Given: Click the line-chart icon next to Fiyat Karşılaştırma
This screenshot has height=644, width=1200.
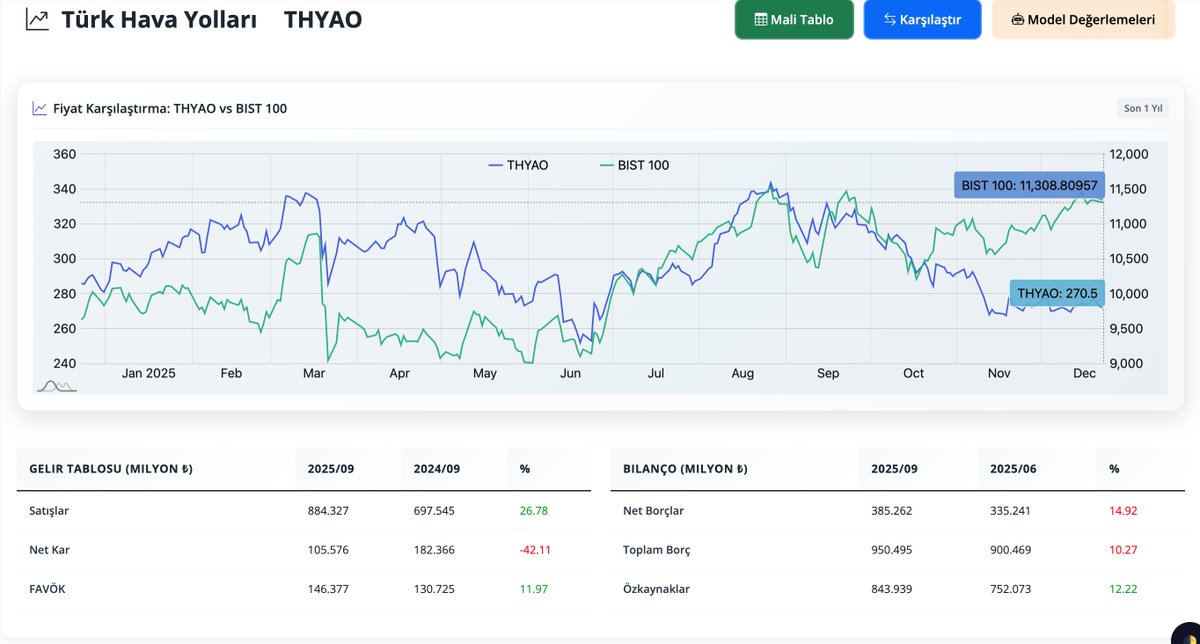Looking at the screenshot, I should tap(39, 108).
